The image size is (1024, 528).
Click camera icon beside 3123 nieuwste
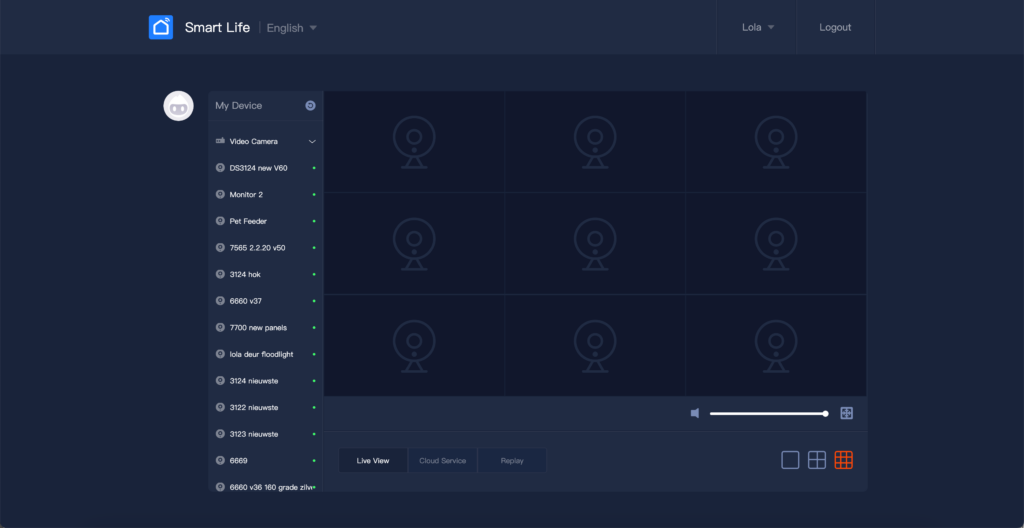(220, 433)
